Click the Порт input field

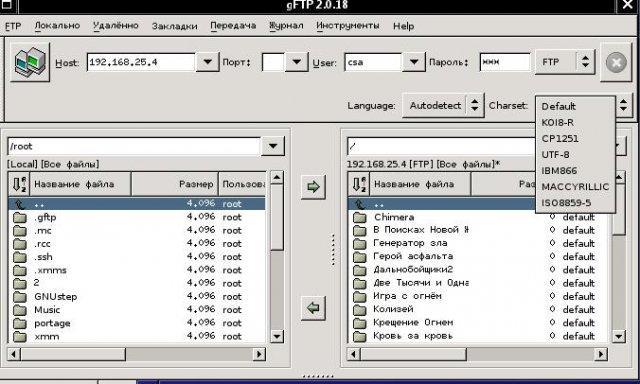point(273,62)
